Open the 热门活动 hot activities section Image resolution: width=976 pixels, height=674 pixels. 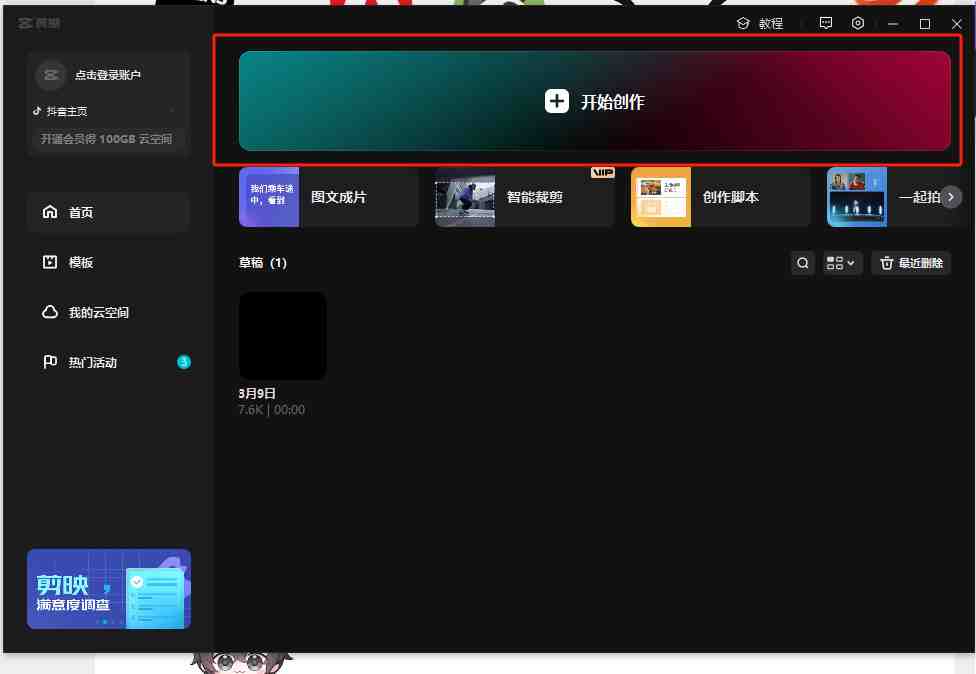92,362
